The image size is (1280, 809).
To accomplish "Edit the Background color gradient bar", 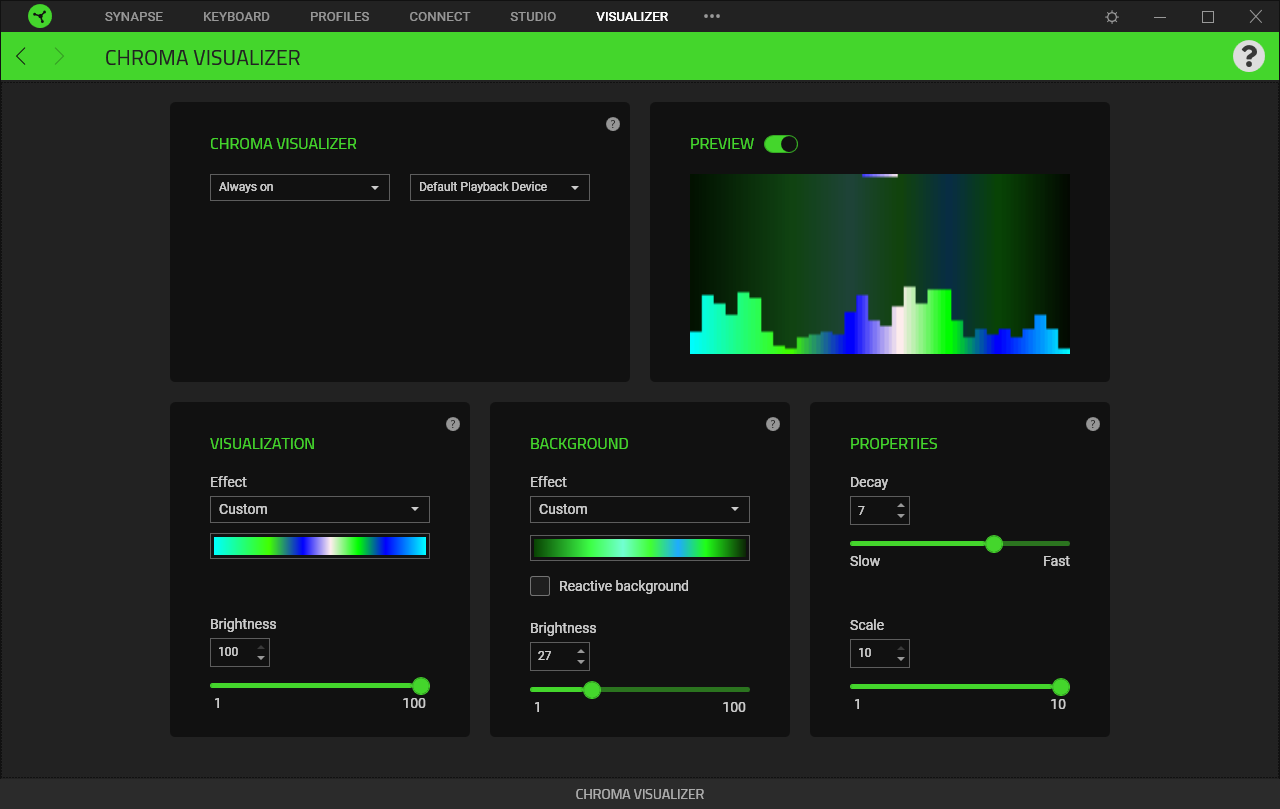I will pyautogui.click(x=640, y=548).
